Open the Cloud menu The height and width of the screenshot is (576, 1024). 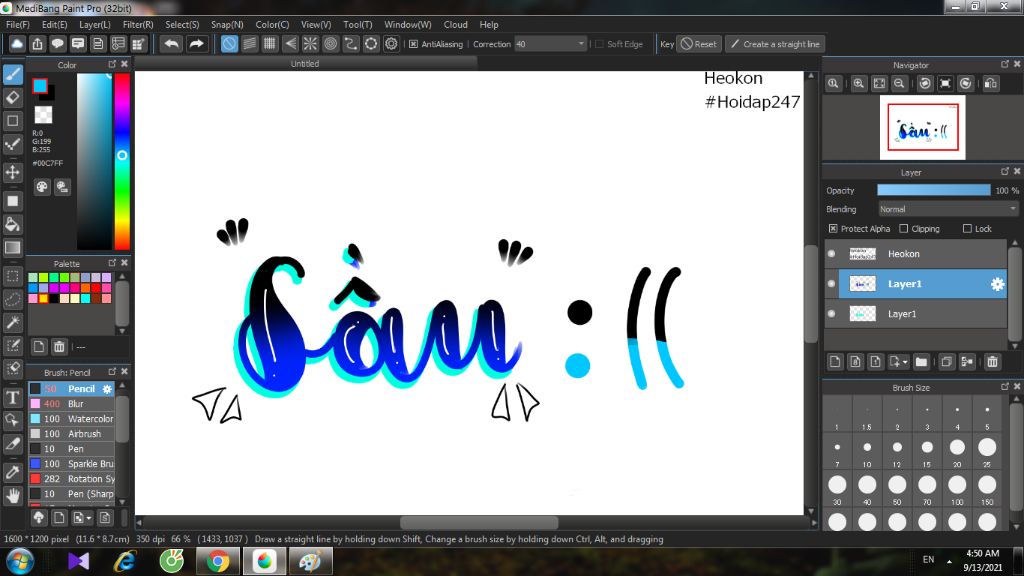[x=455, y=24]
